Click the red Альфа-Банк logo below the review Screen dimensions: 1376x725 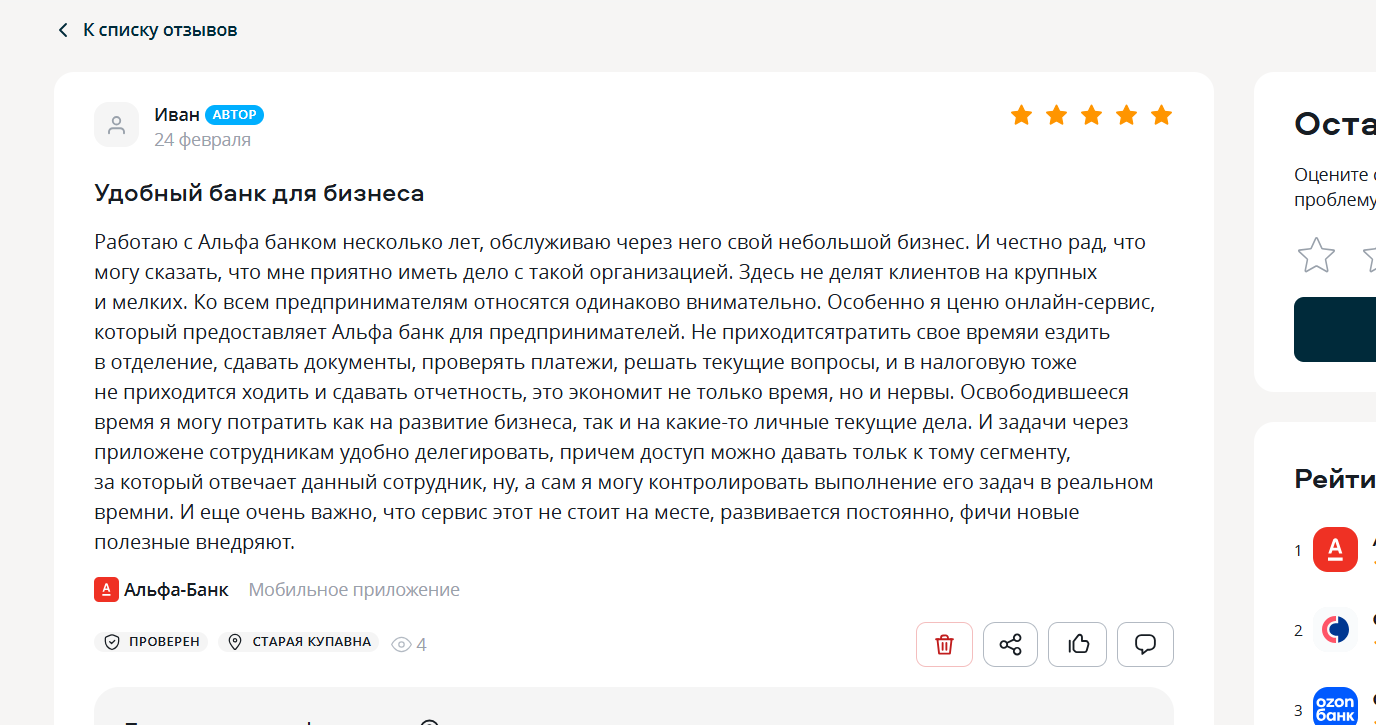pos(107,590)
